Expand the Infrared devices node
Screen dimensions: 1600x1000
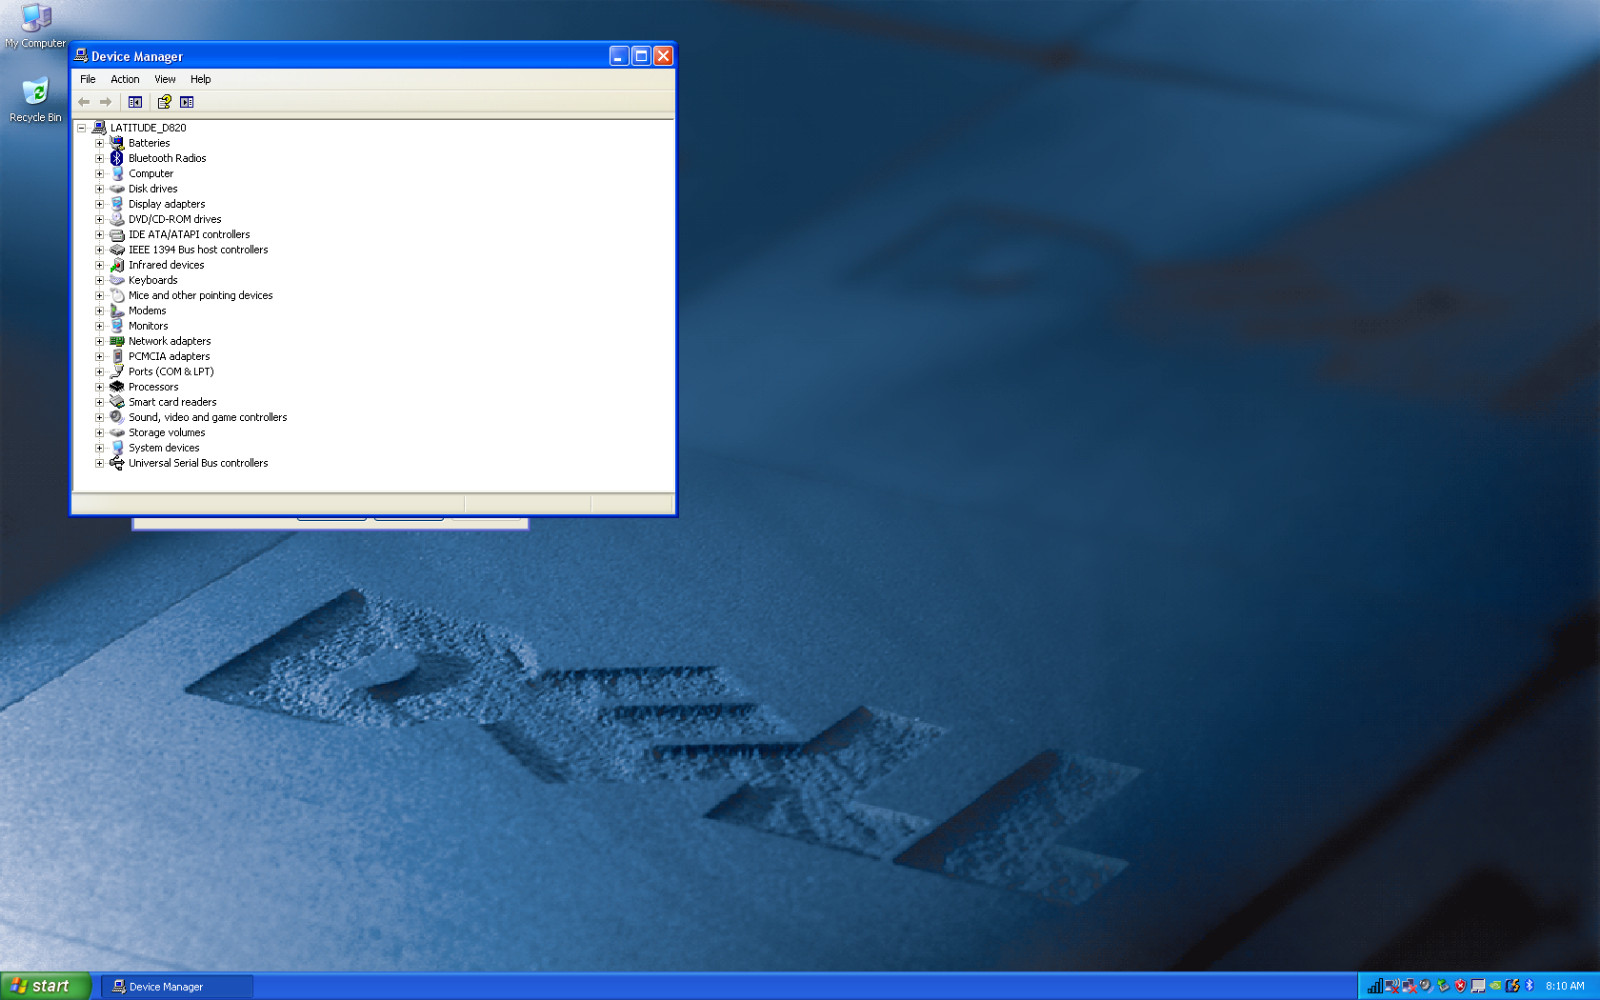[x=99, y=265]
